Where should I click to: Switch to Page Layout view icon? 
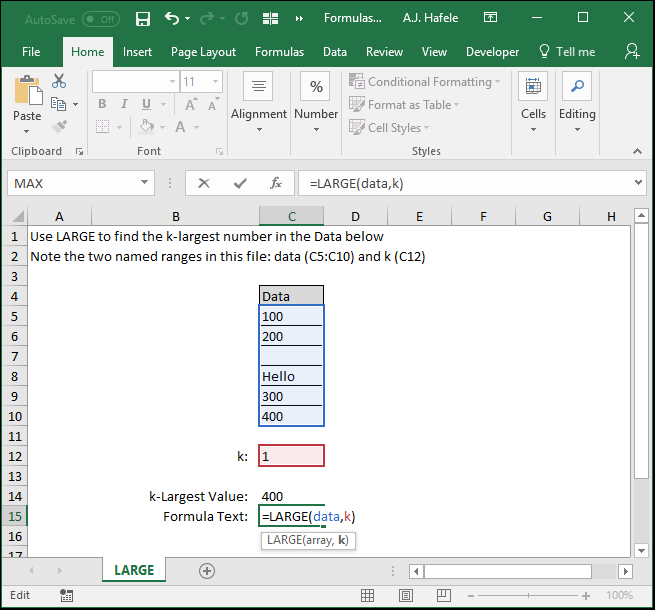(x=406, y=595)
